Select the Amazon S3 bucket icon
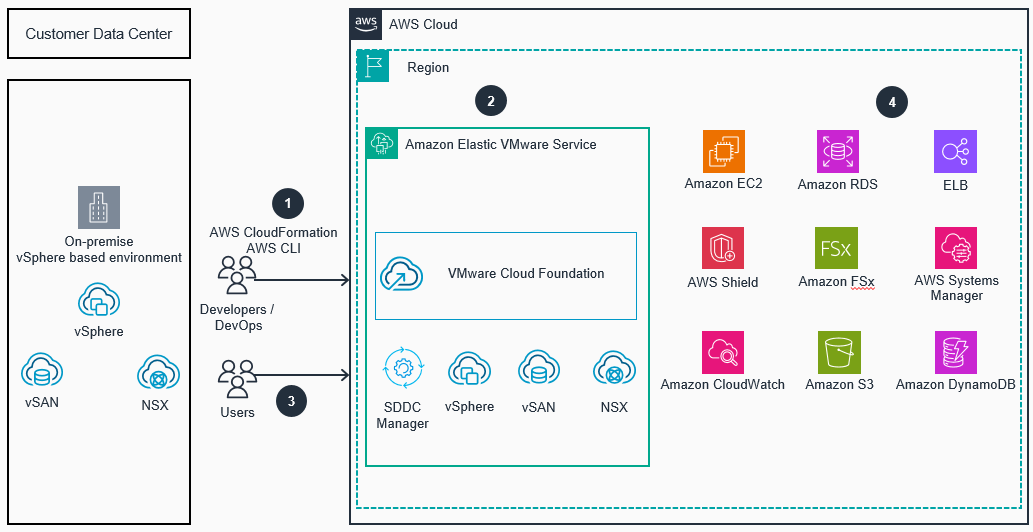Image resolution: width=1033 pixels, height=532 pixels. [837, 352]
